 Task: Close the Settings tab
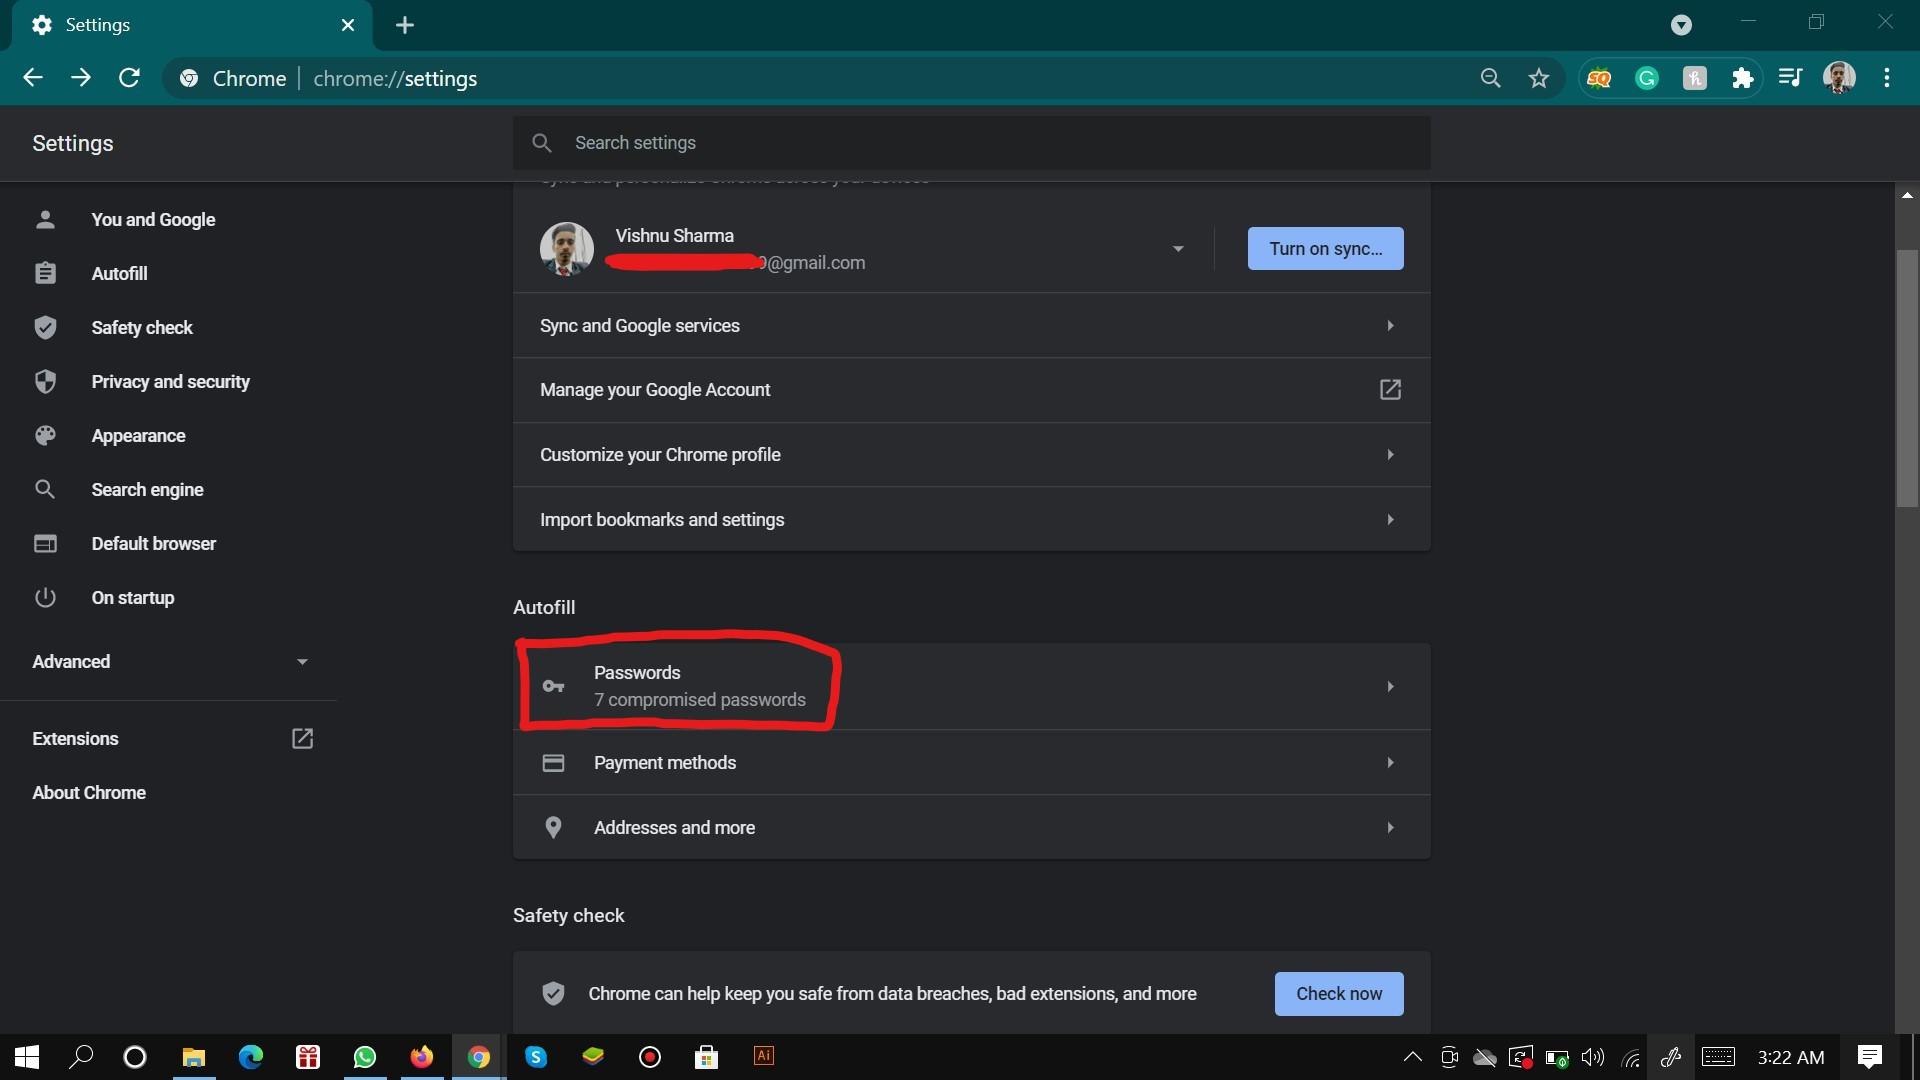point(348,25)
